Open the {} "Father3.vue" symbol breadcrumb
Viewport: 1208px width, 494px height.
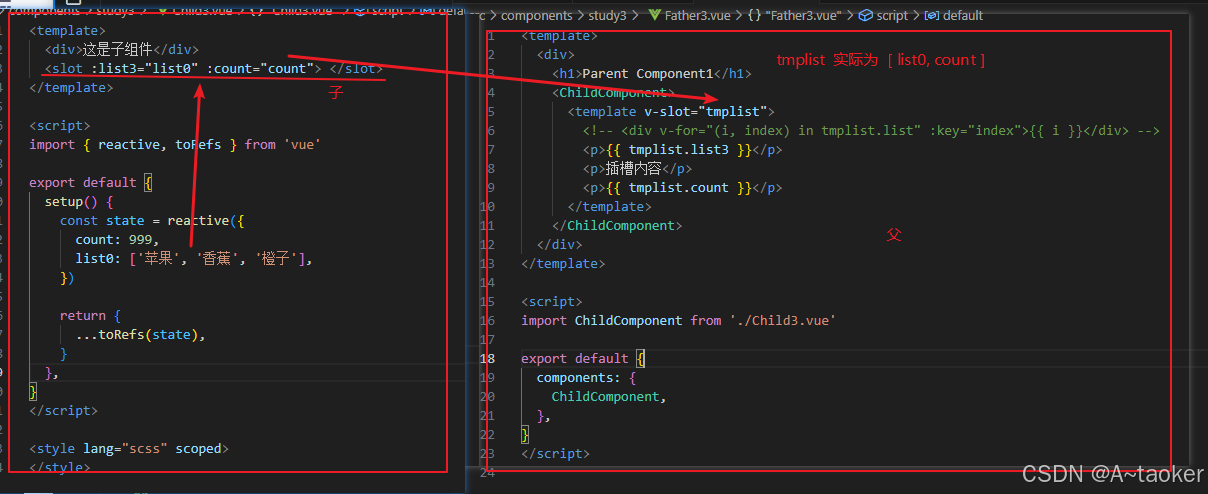point(796,15)
